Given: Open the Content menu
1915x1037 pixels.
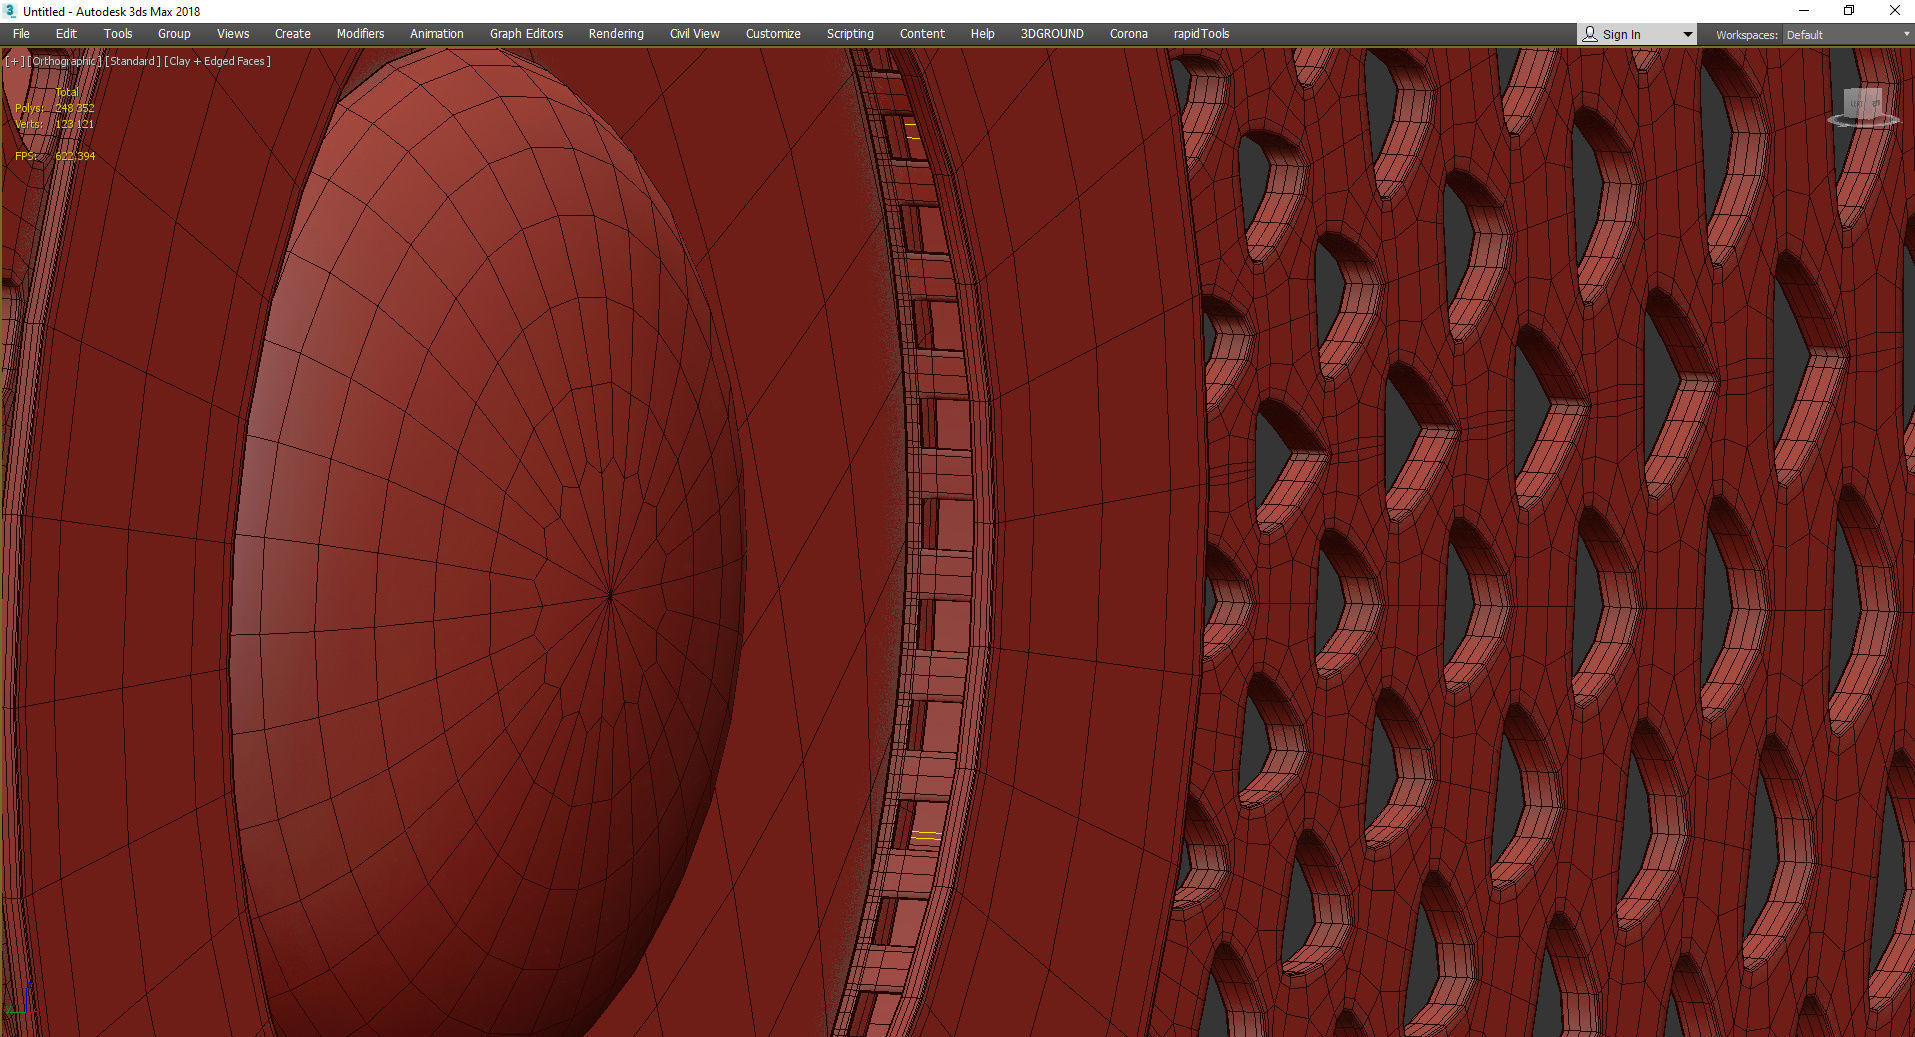Looking at the screenshot, I should tap(922, 34).
